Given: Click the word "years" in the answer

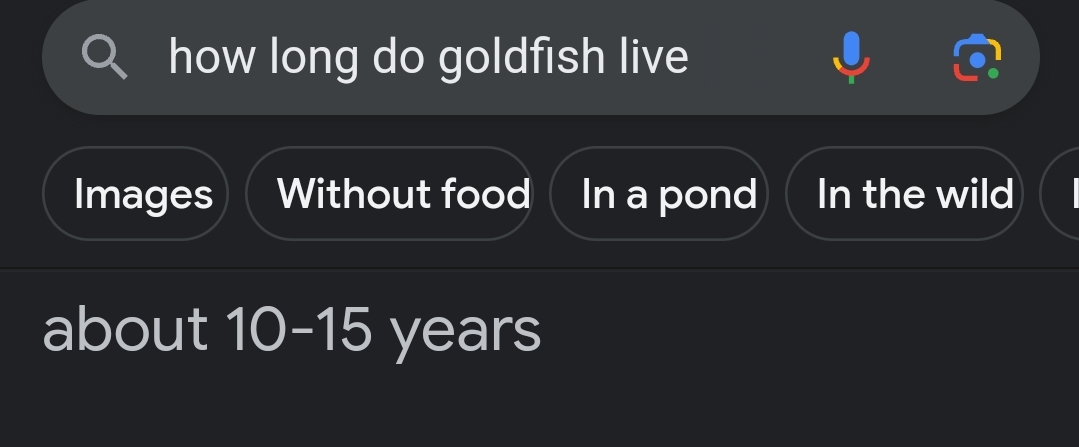Looking at the screenshot, I should click(465, 331).
